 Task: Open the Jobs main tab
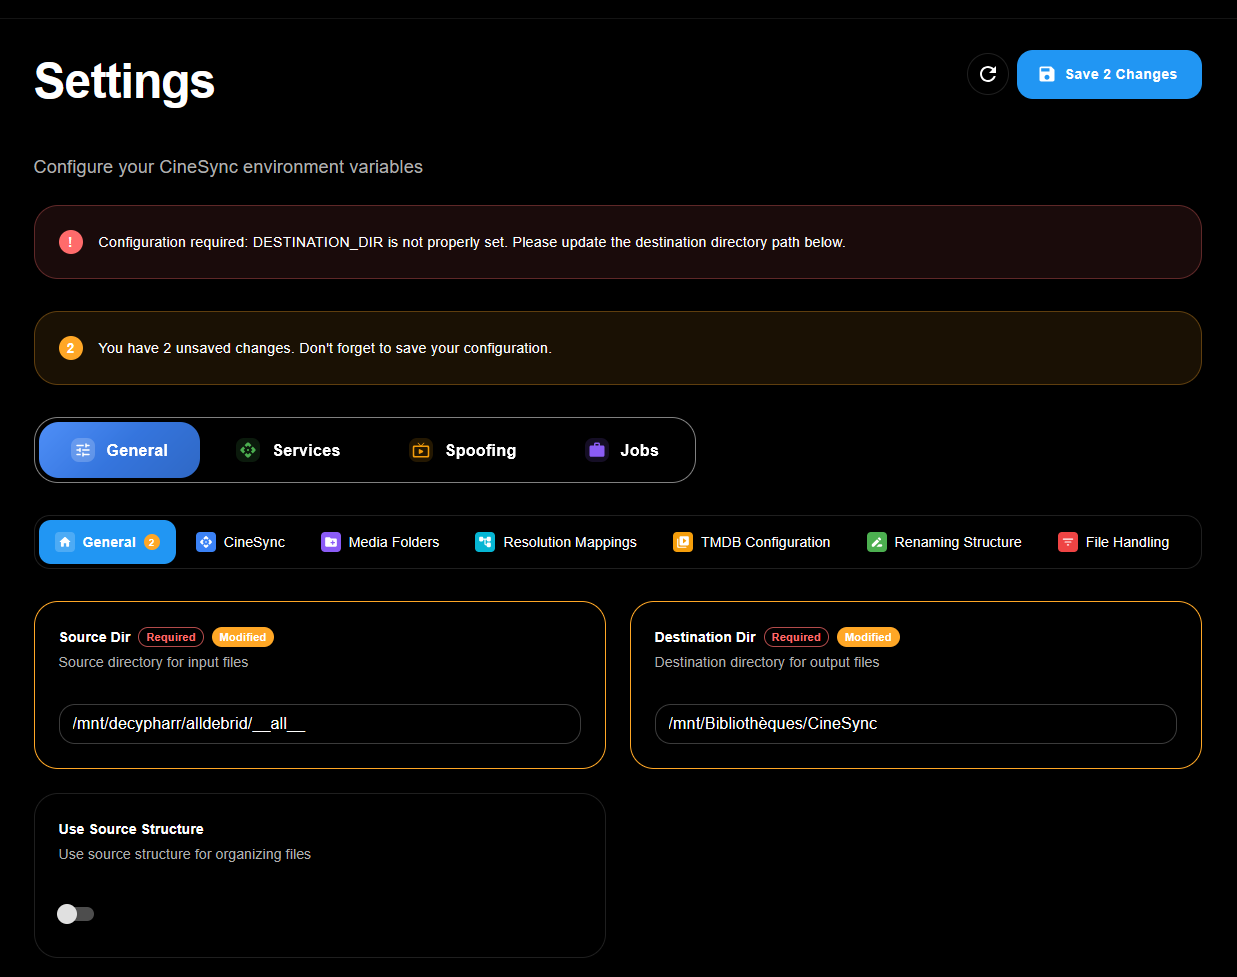coord(622,450)
